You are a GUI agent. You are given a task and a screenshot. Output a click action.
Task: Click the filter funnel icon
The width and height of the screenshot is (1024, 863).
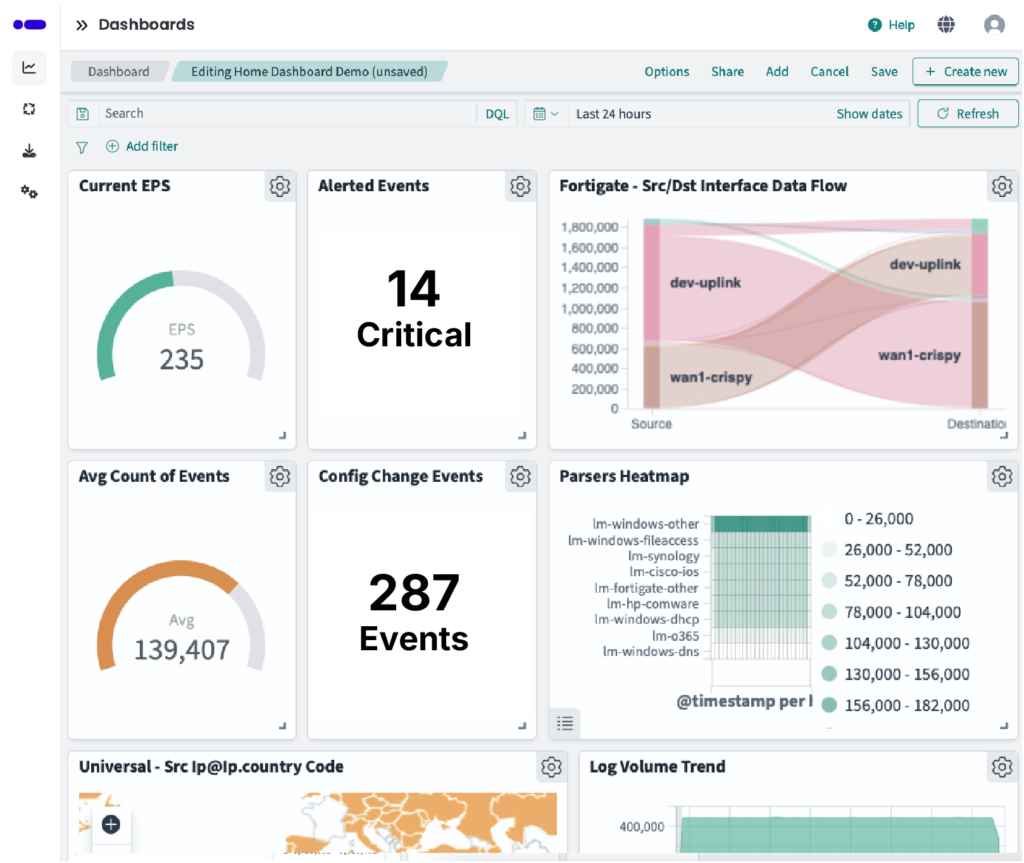tap(82, 147)
